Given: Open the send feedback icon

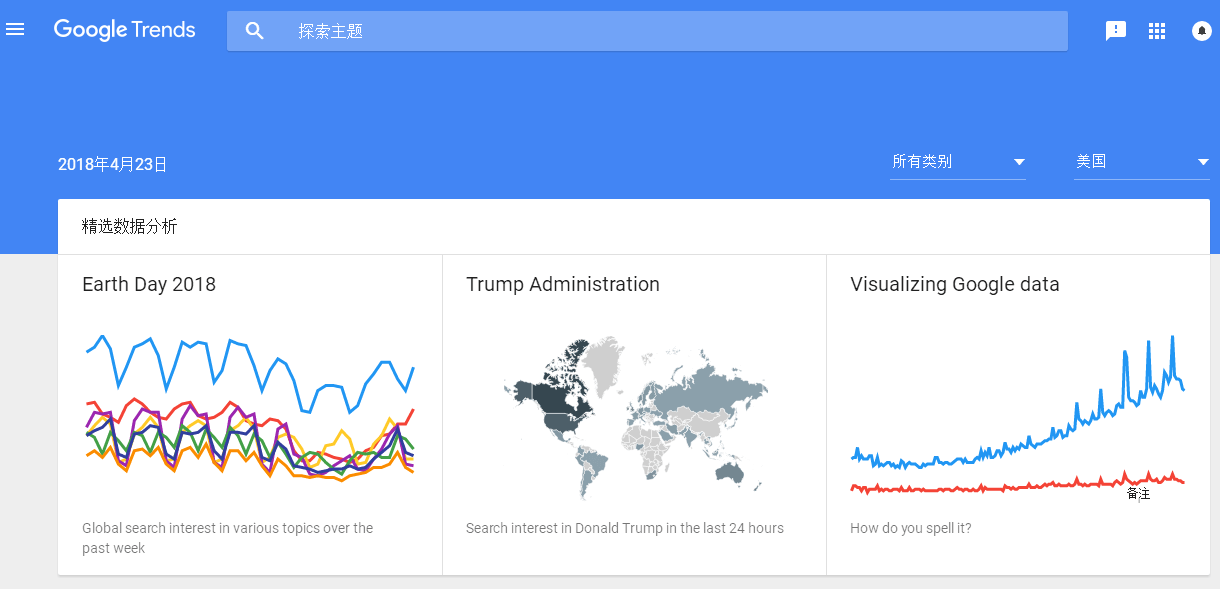Looking at the screenshot, I should coord(1115,31).
